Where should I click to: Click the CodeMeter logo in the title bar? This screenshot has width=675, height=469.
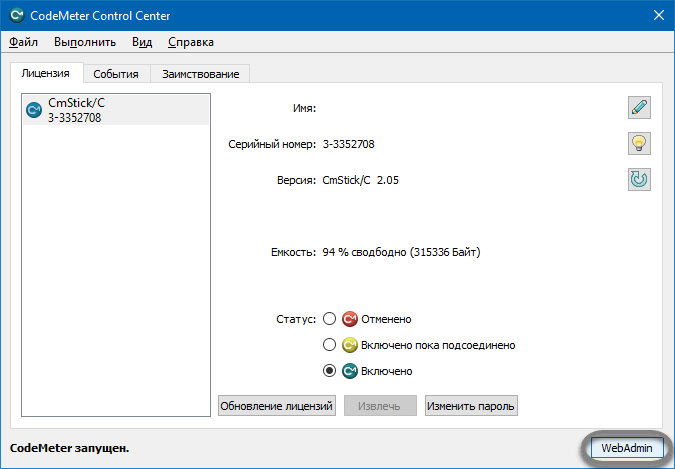(x=17, y=16)
